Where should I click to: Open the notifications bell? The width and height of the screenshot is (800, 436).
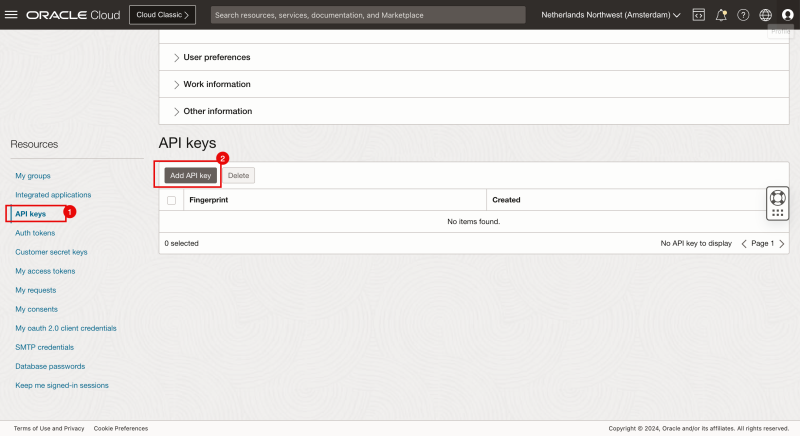pyautogui.click(x=721, y=15)
